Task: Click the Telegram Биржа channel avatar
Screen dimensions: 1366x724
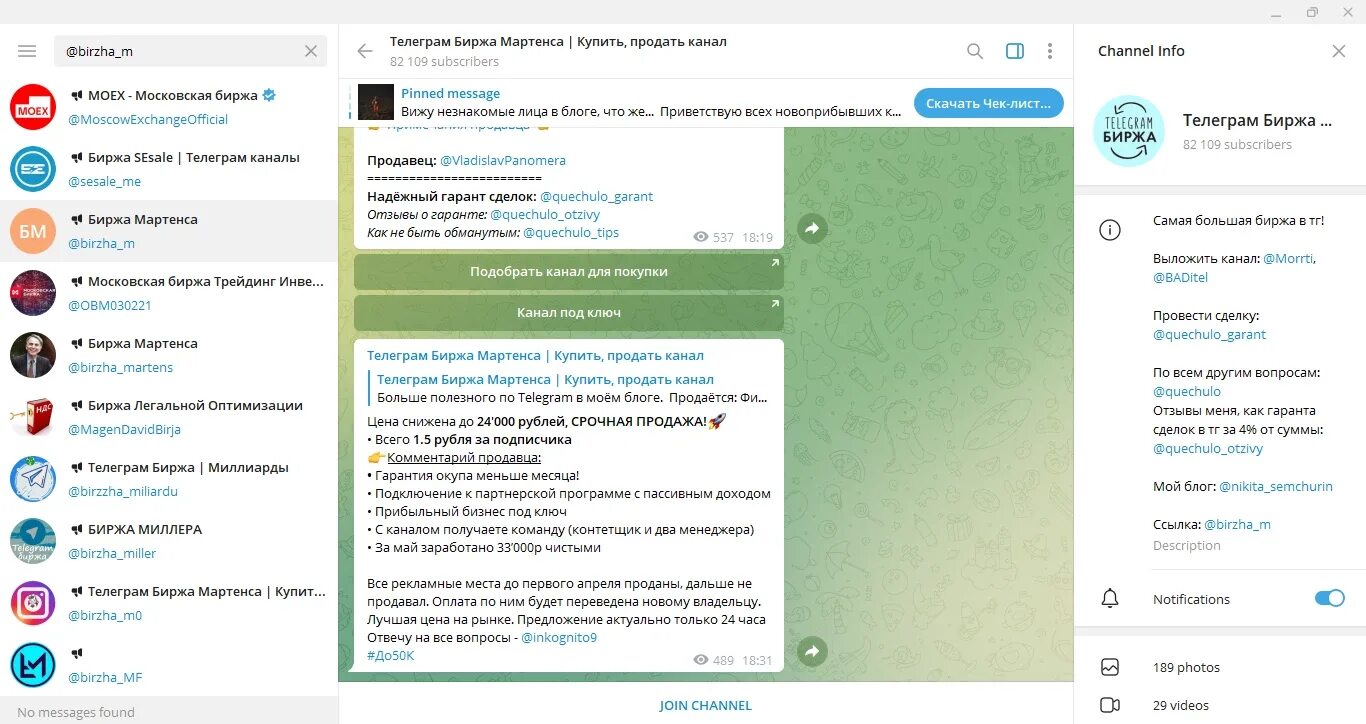Action: pyautogui.click(x=1128, y=131)
